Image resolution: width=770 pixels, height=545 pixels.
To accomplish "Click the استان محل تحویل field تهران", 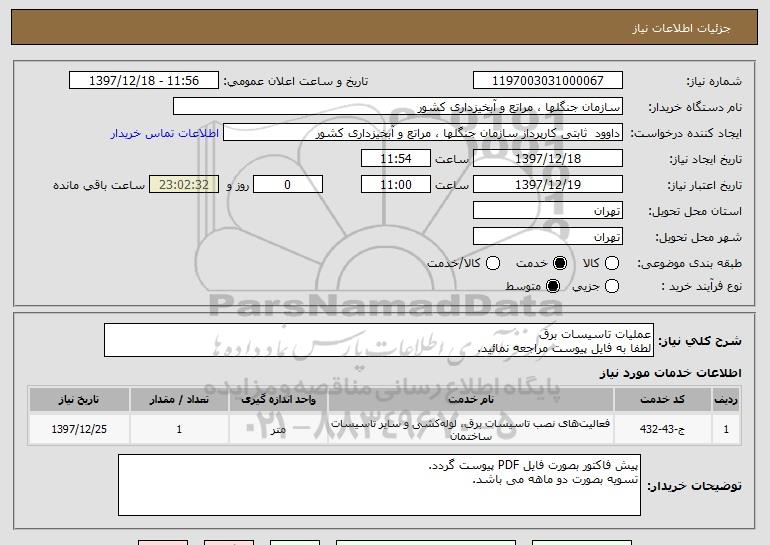I will [548, 211].
